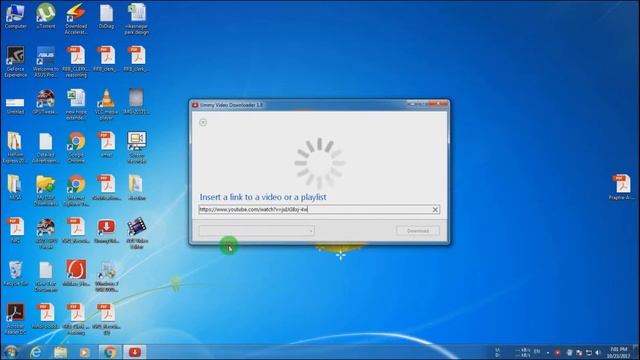Open the Screen Recorder shortcut icon
Screen dimensions: 640x360
pos(137,148)
